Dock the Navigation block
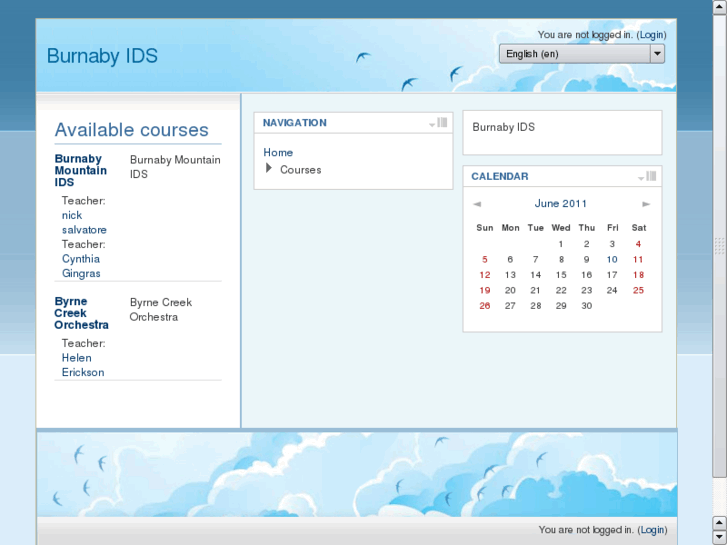The height and width of the screenshot is (545, 727). point(442,122)
